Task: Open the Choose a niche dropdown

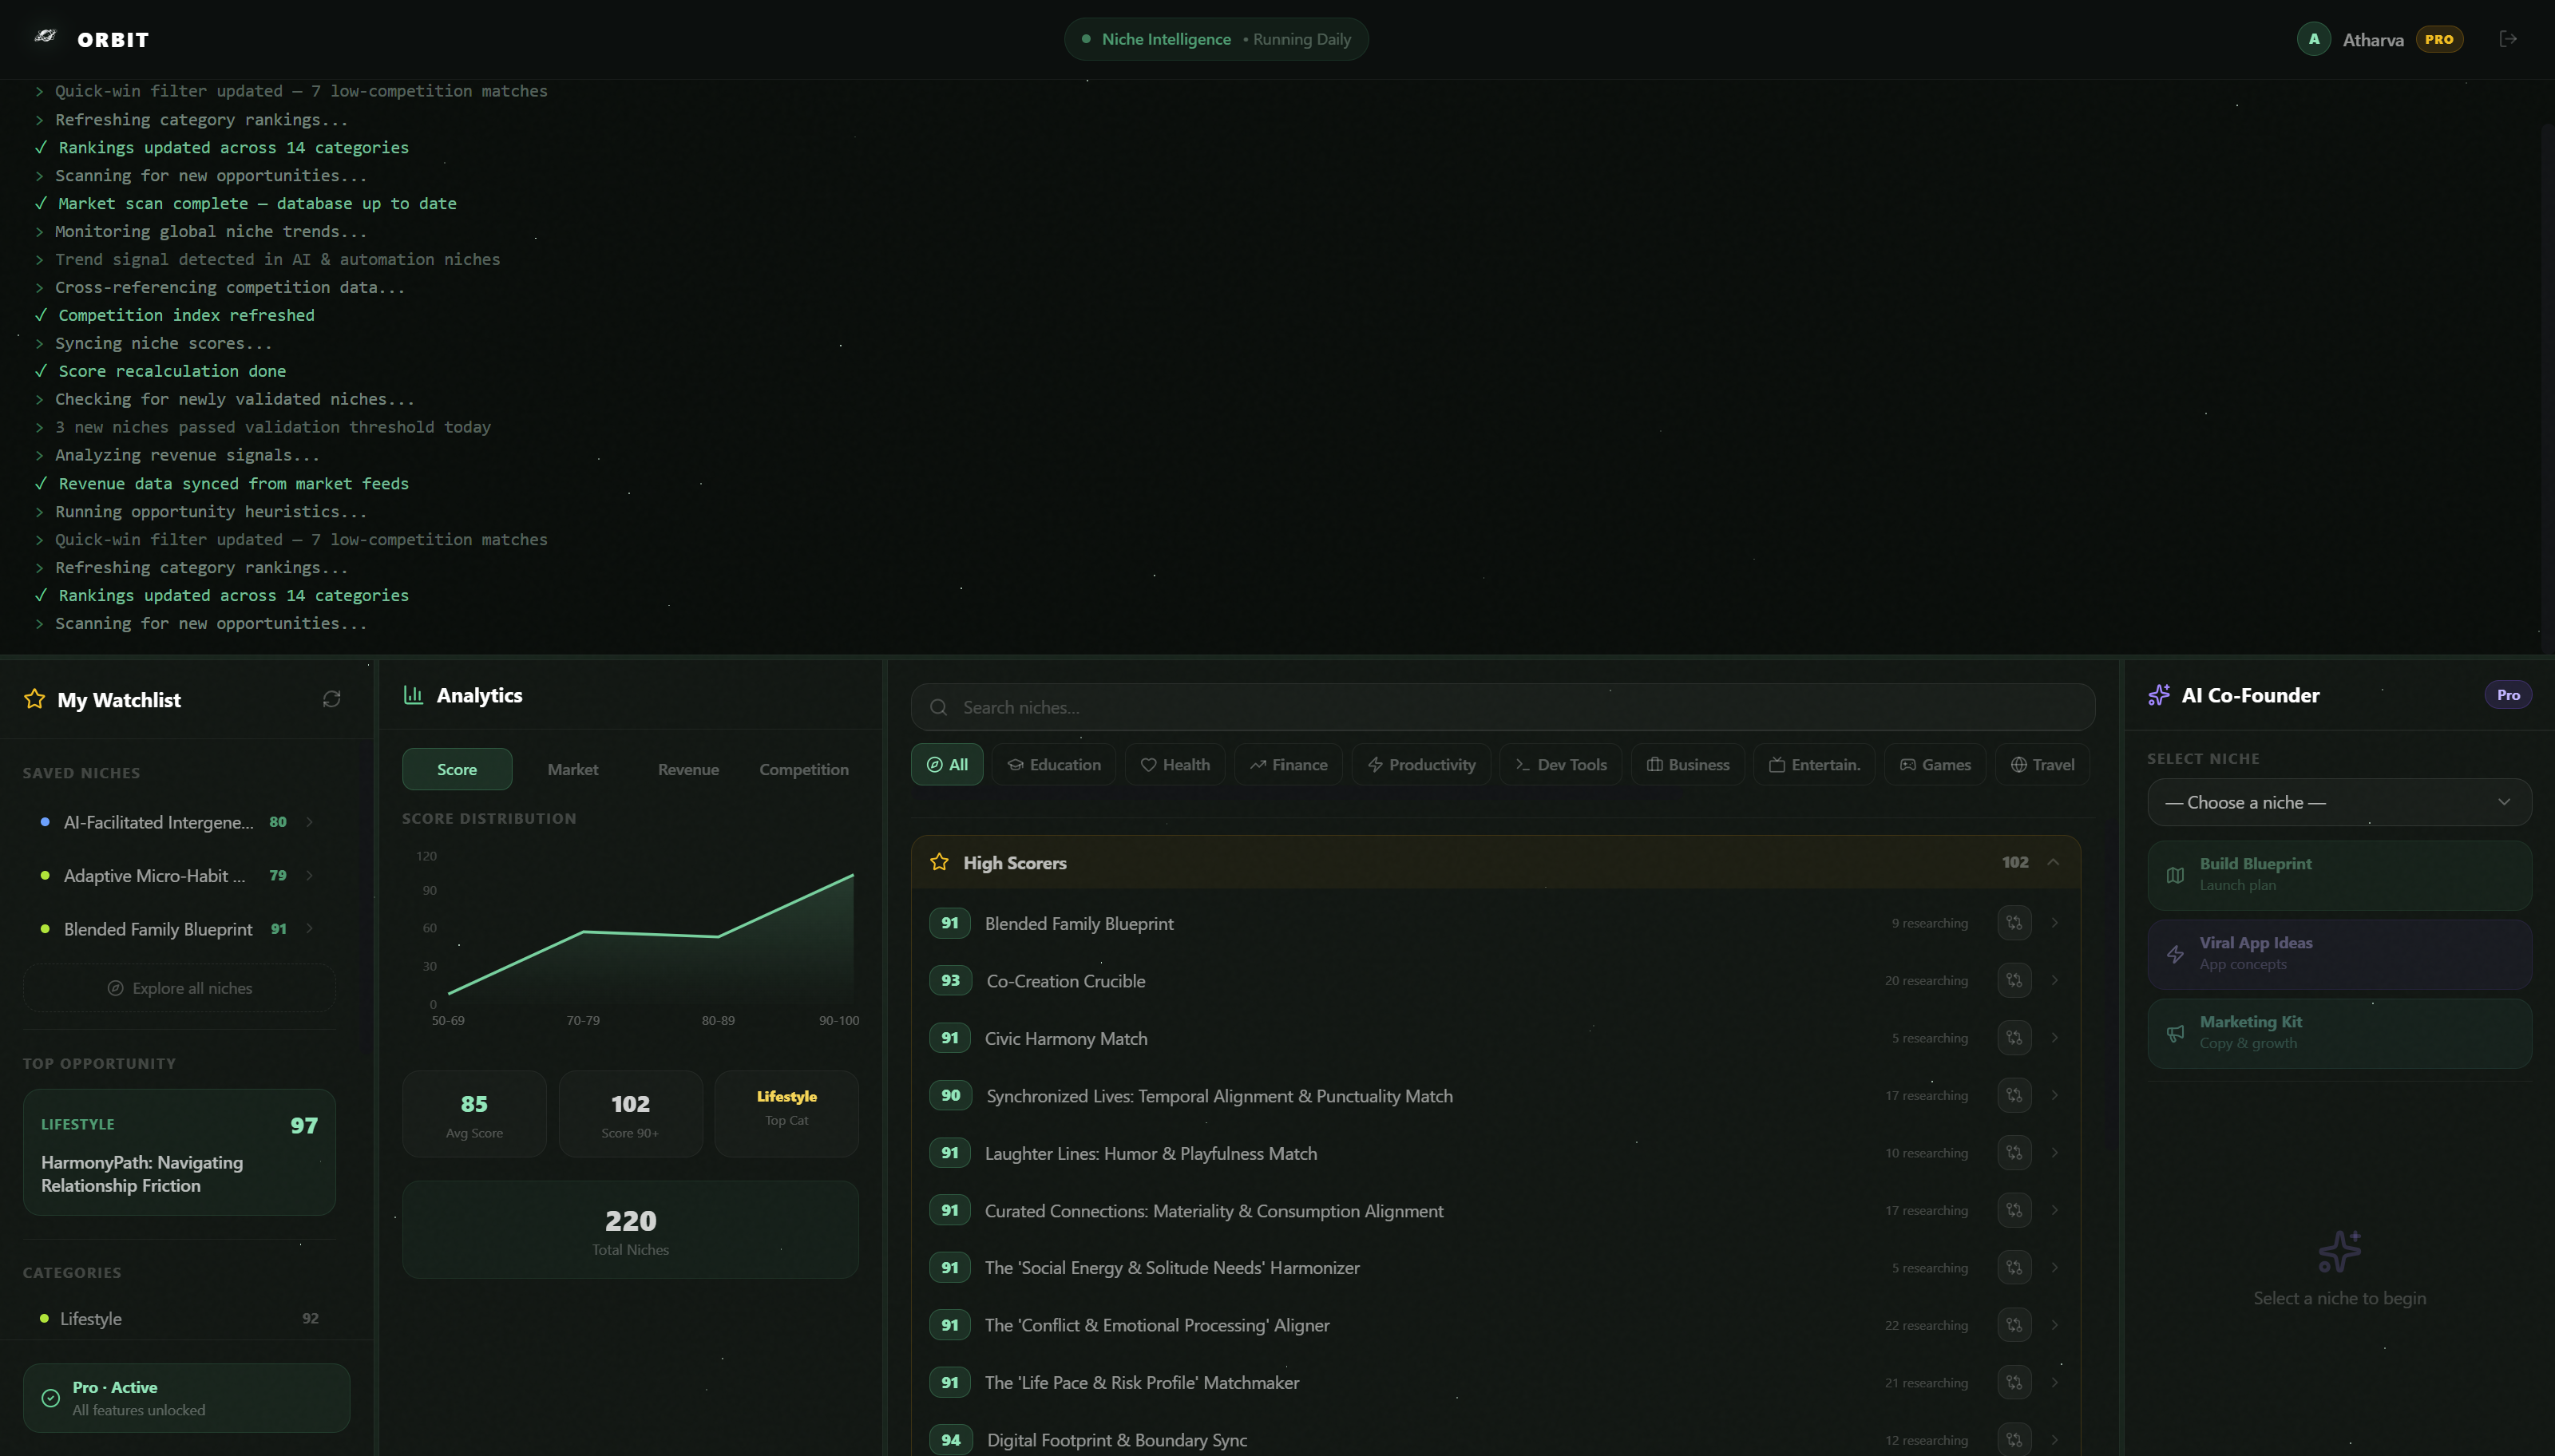Action: pos(2339,802)
